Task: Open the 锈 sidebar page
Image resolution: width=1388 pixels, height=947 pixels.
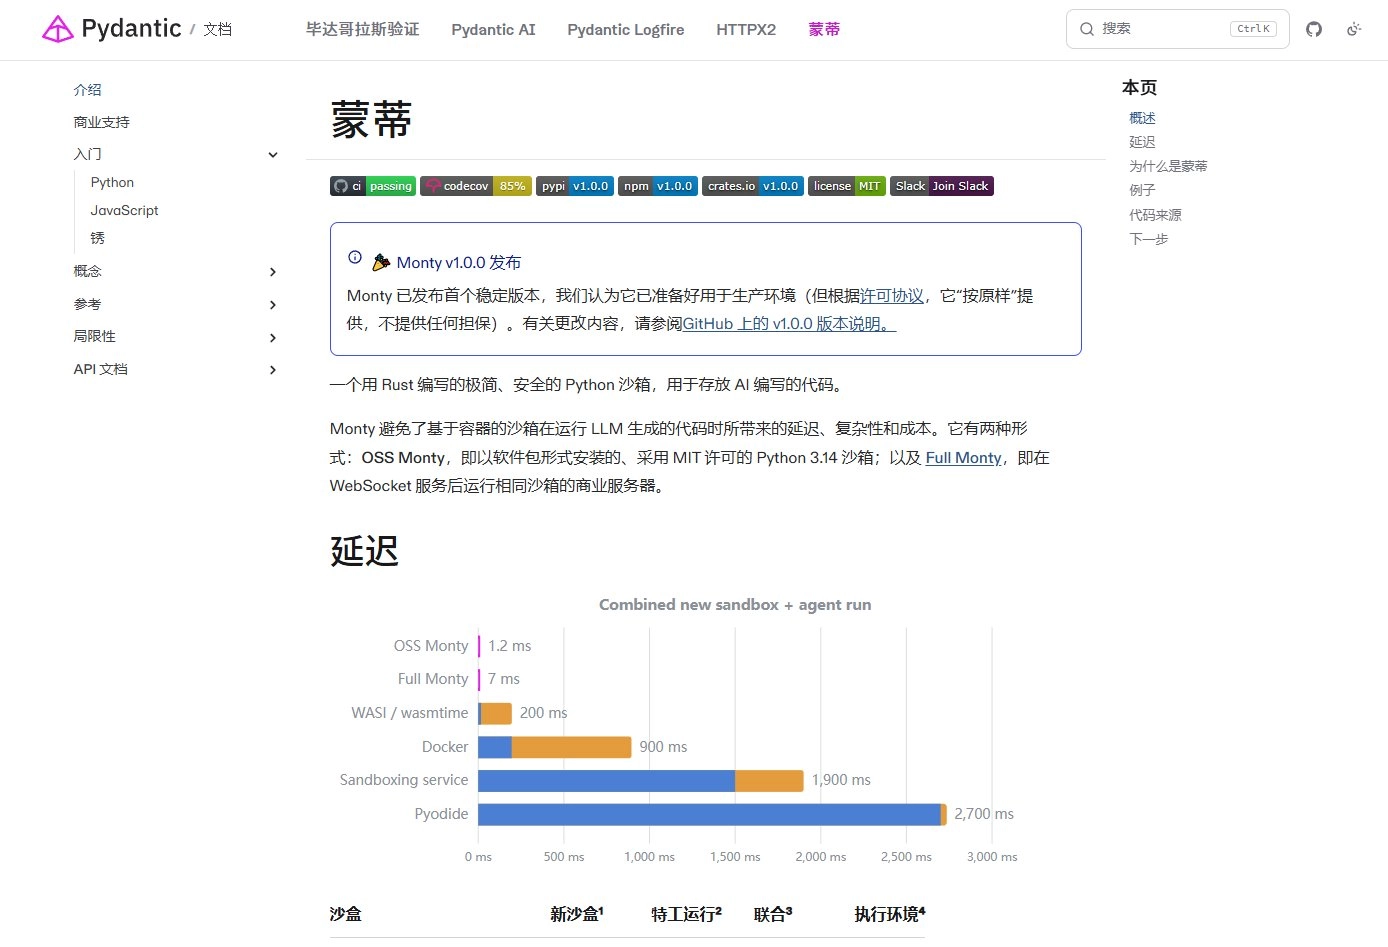Action: point(97,238)
